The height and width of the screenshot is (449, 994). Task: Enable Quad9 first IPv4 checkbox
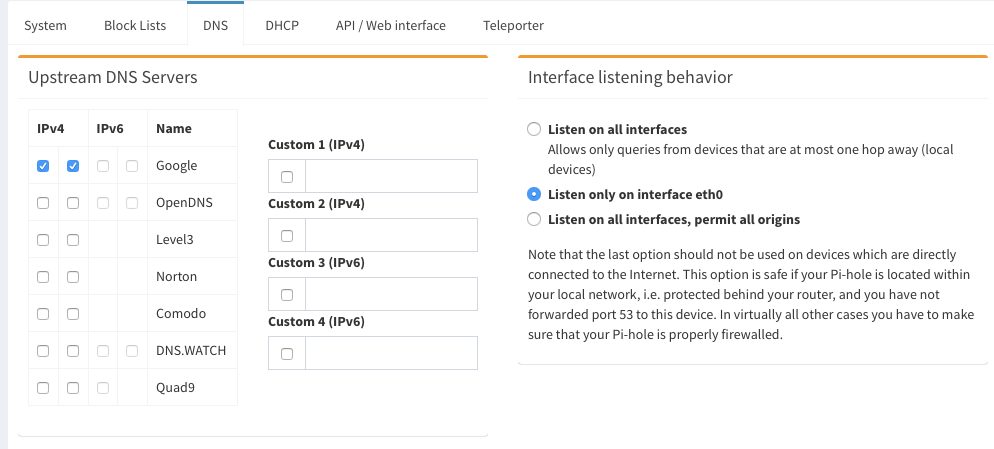[x=43, y=388]
